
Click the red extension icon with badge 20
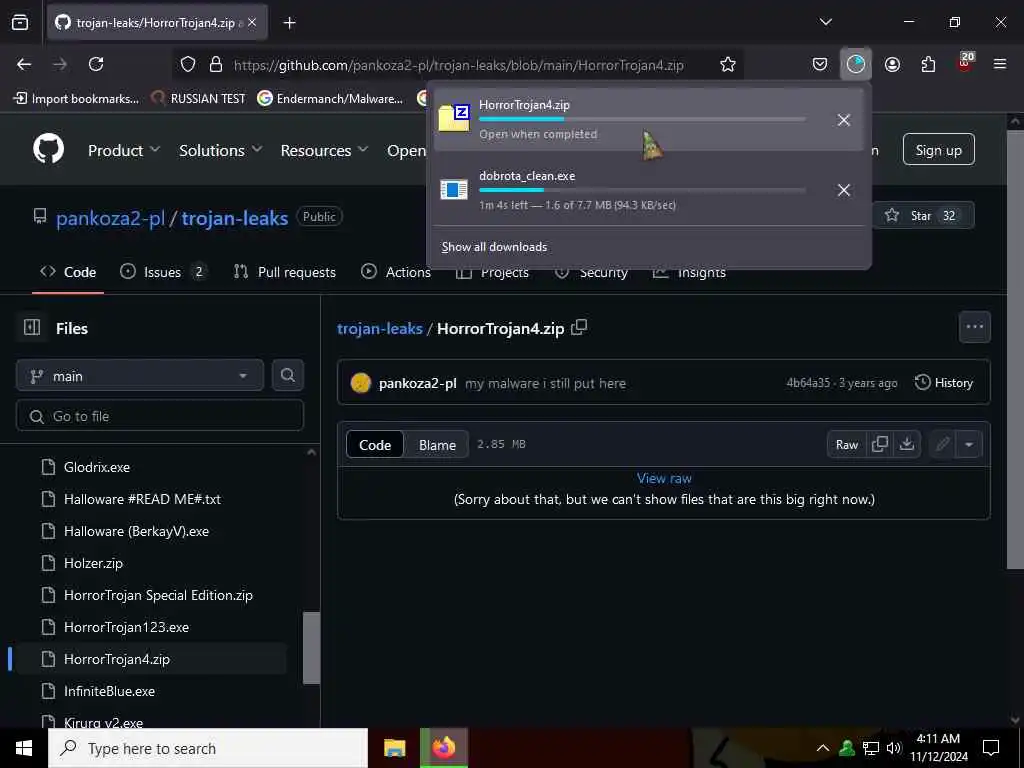point(965,63)
